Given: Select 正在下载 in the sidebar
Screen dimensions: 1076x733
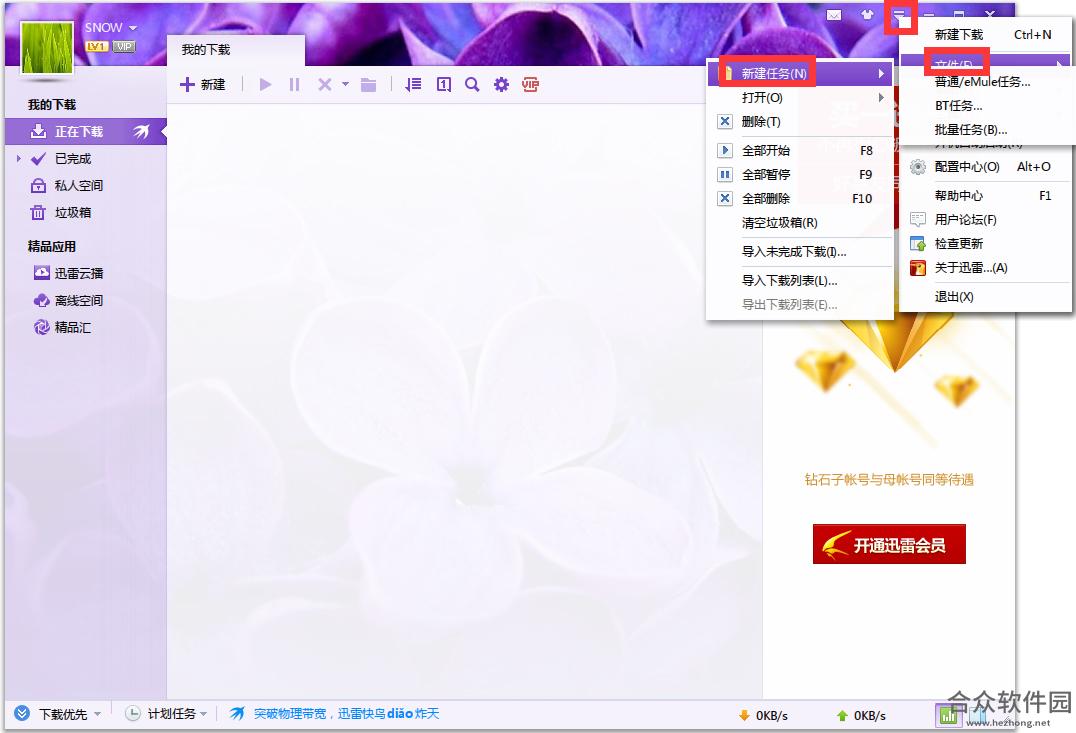Looking at the screenshot, I should point(86,131).
